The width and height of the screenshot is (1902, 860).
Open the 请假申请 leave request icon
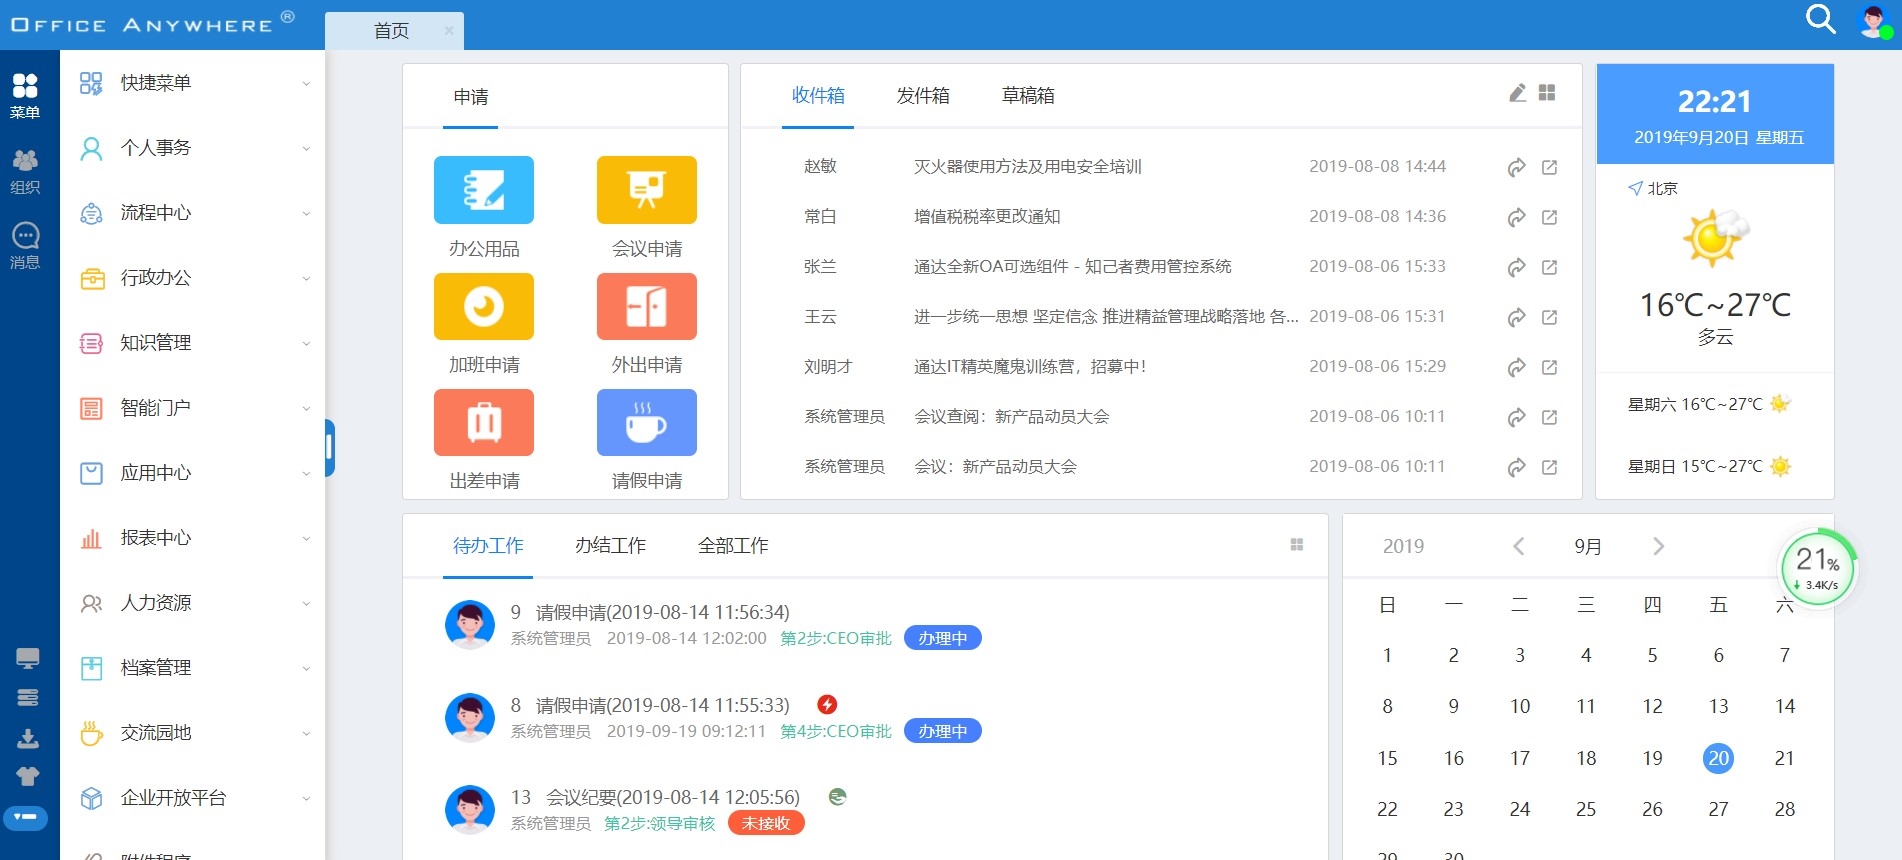pyautogui.click(x=646, y=423)
